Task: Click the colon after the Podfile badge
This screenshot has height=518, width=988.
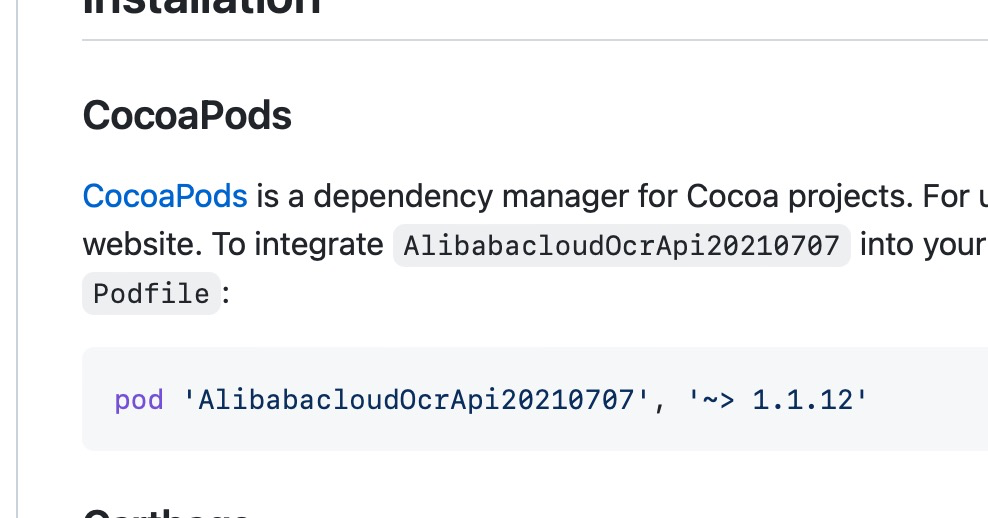Action: pyautogui.click(x=226, y=294)
